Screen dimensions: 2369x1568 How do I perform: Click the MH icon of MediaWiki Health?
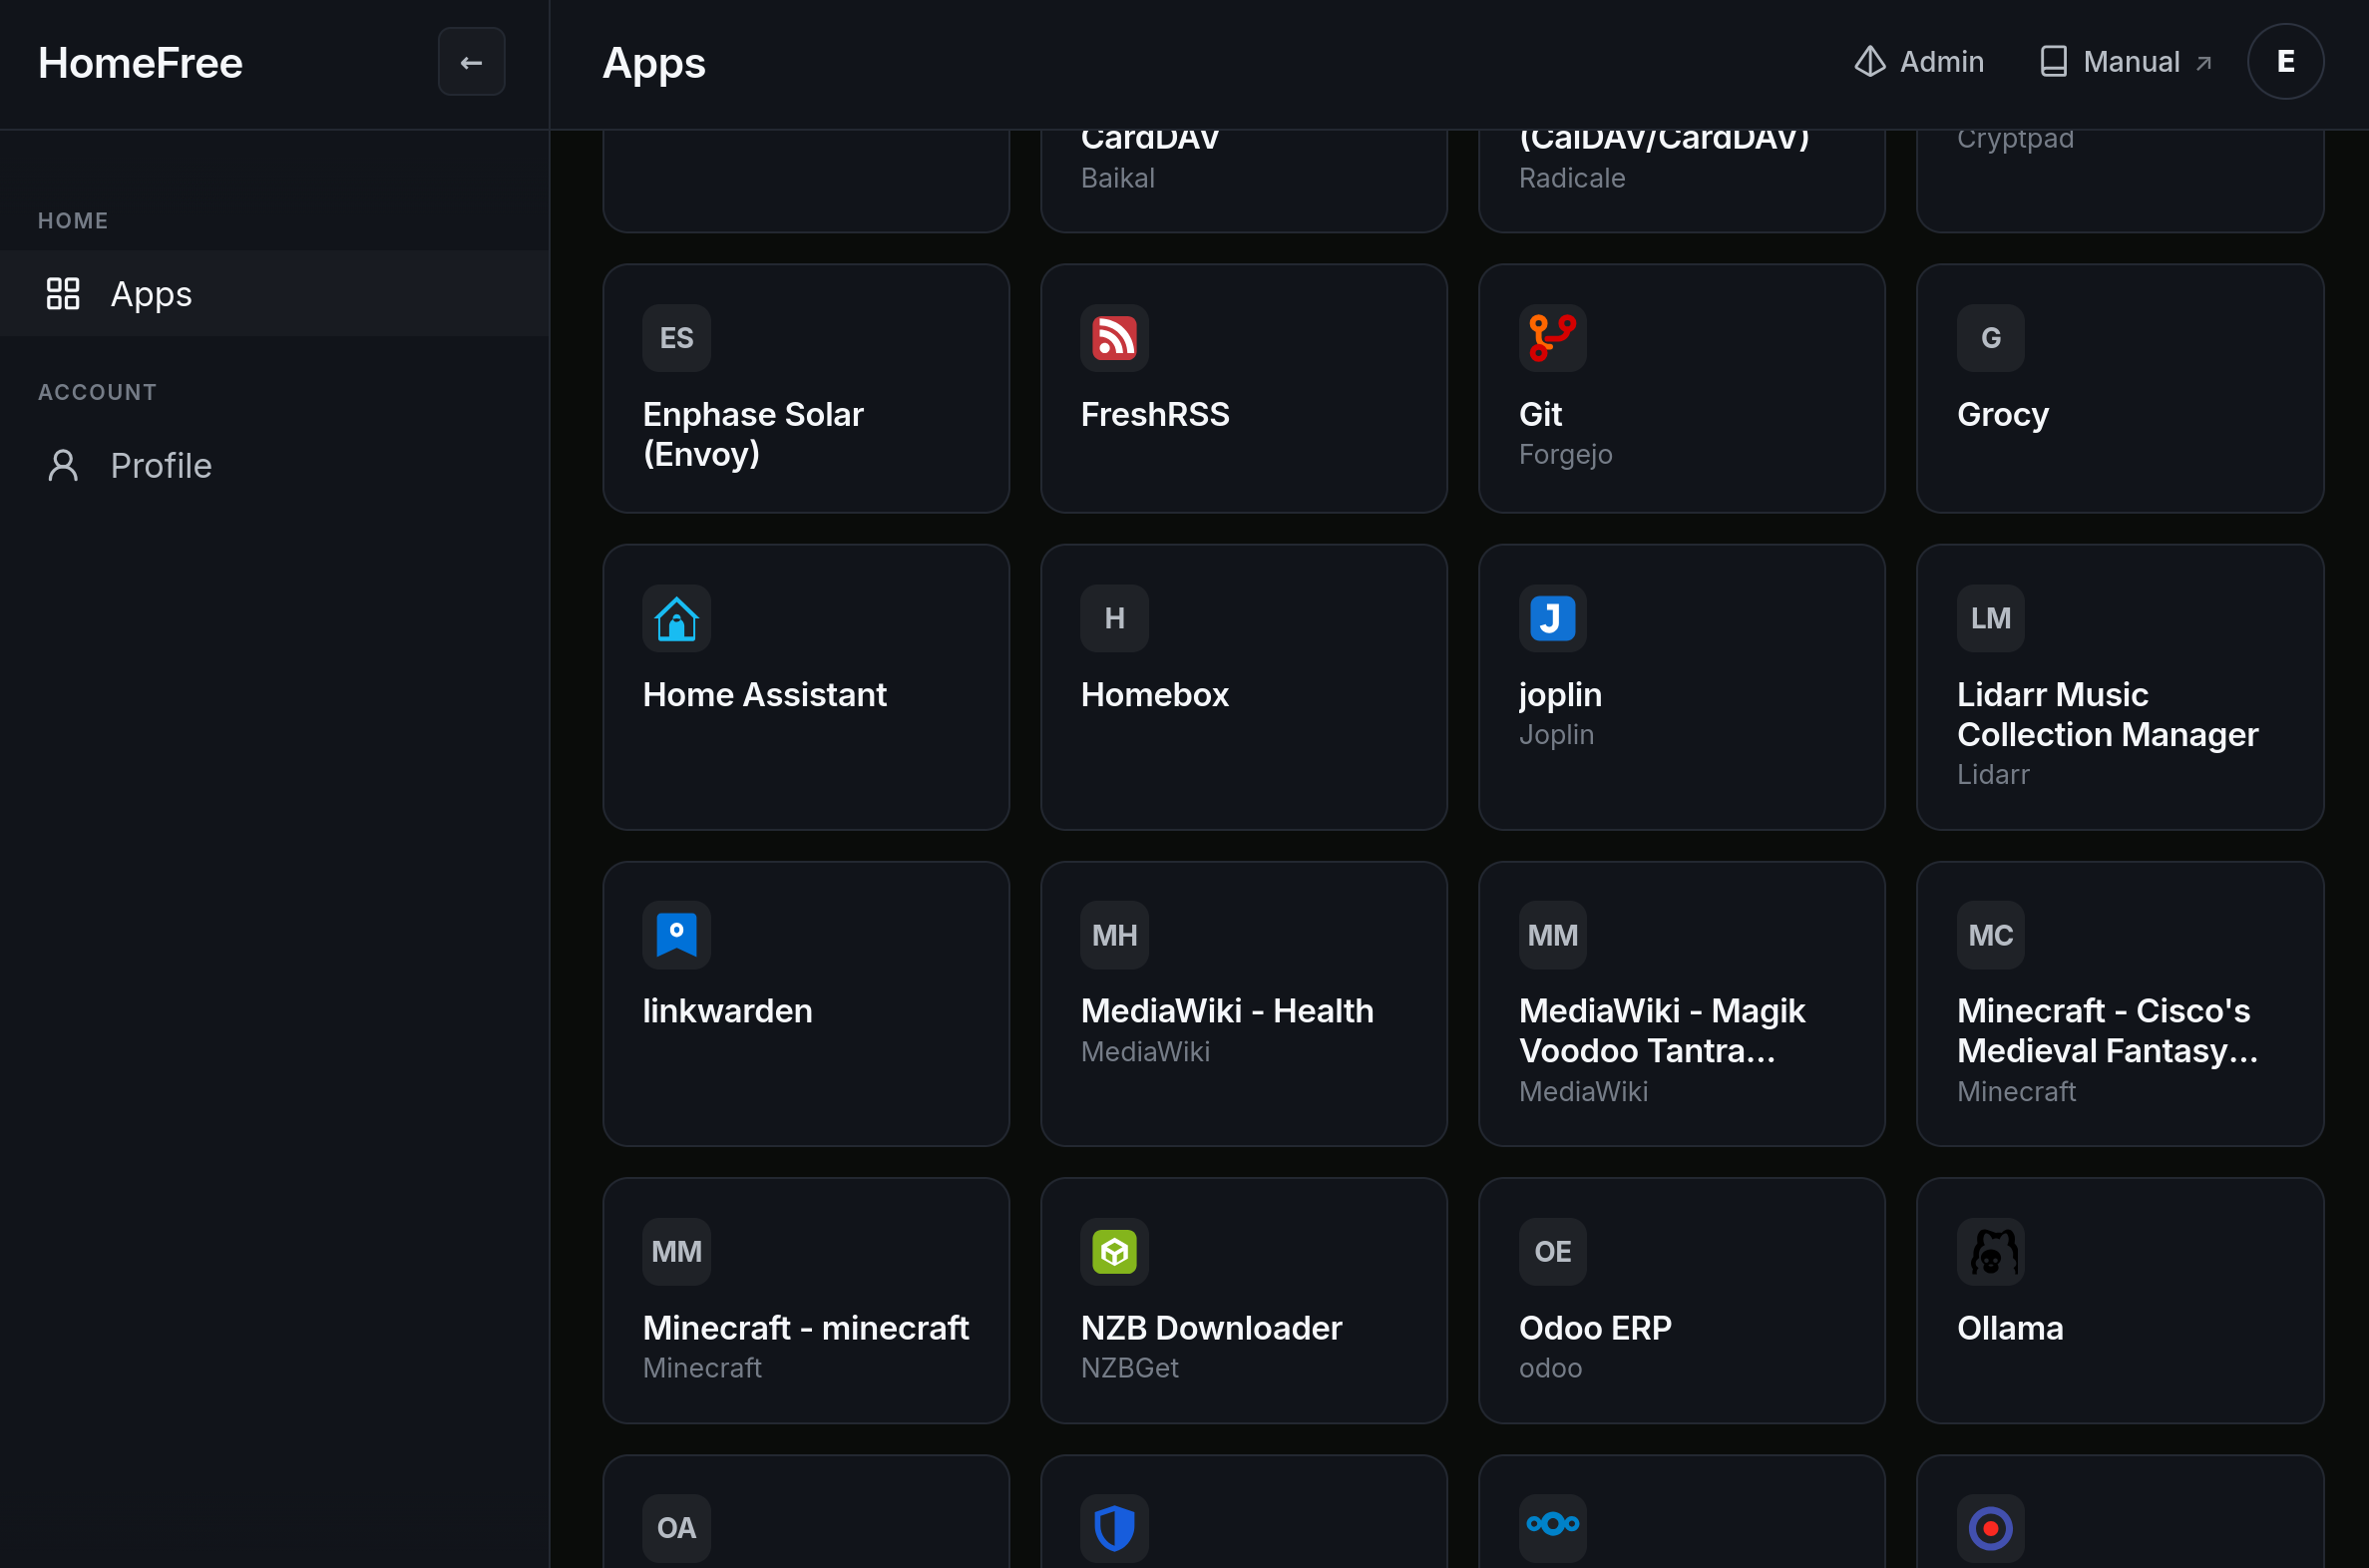click(1114, 935)
